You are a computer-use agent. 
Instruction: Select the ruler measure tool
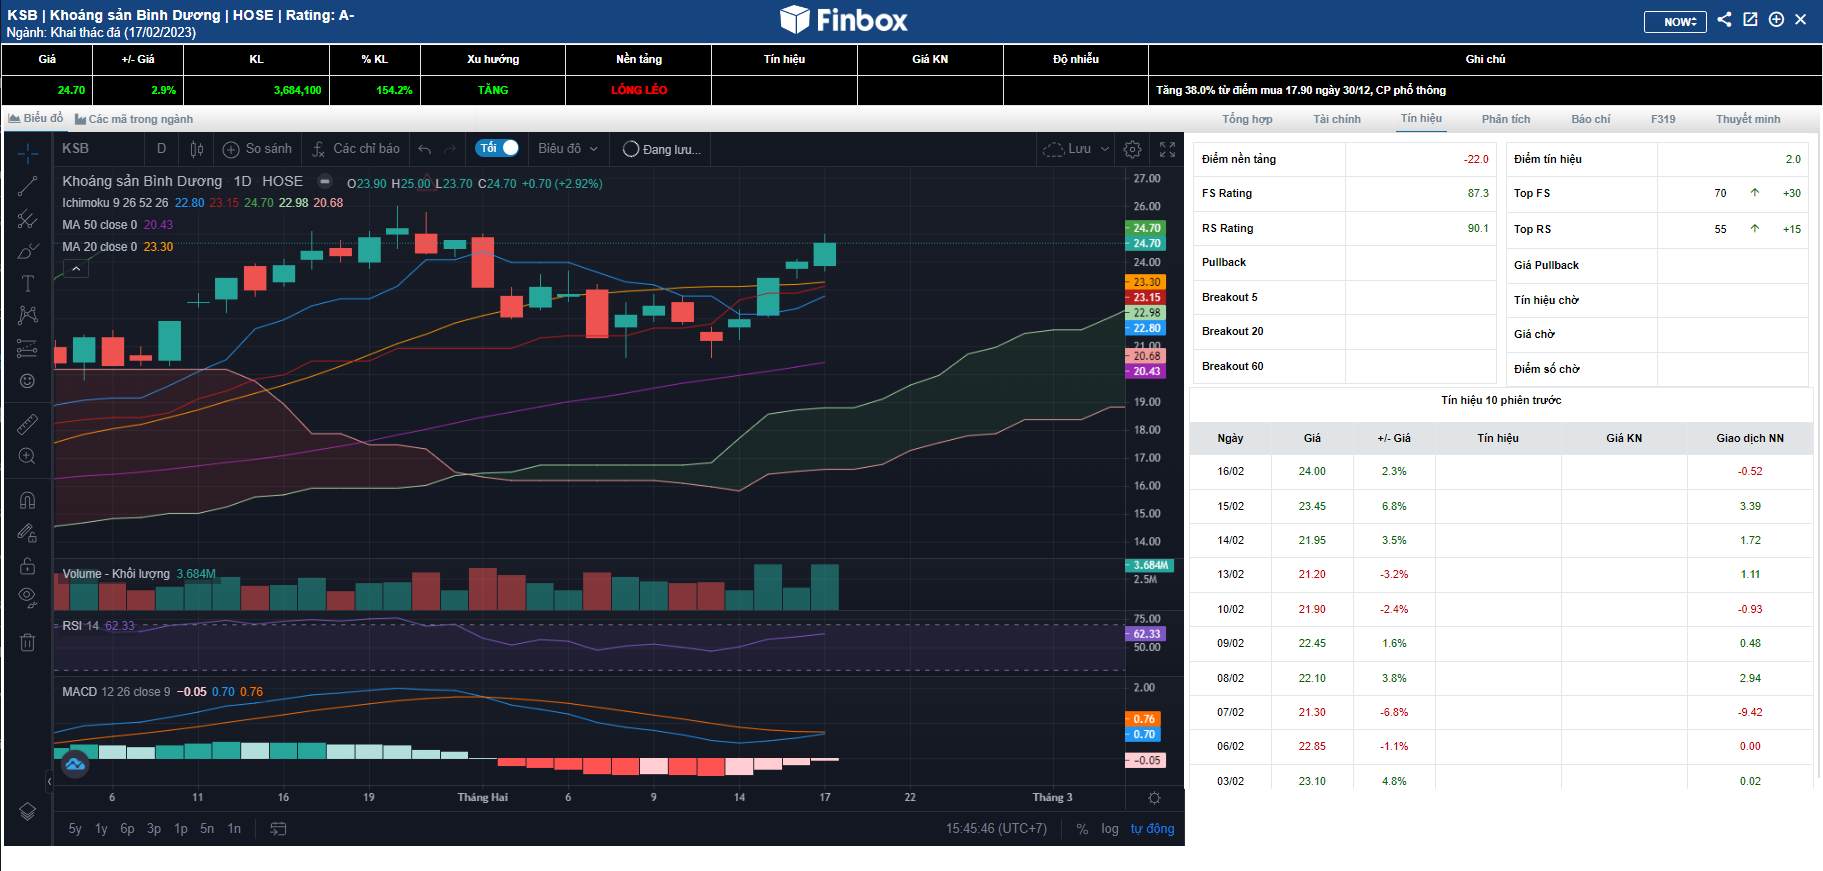(x=28, y=424)
